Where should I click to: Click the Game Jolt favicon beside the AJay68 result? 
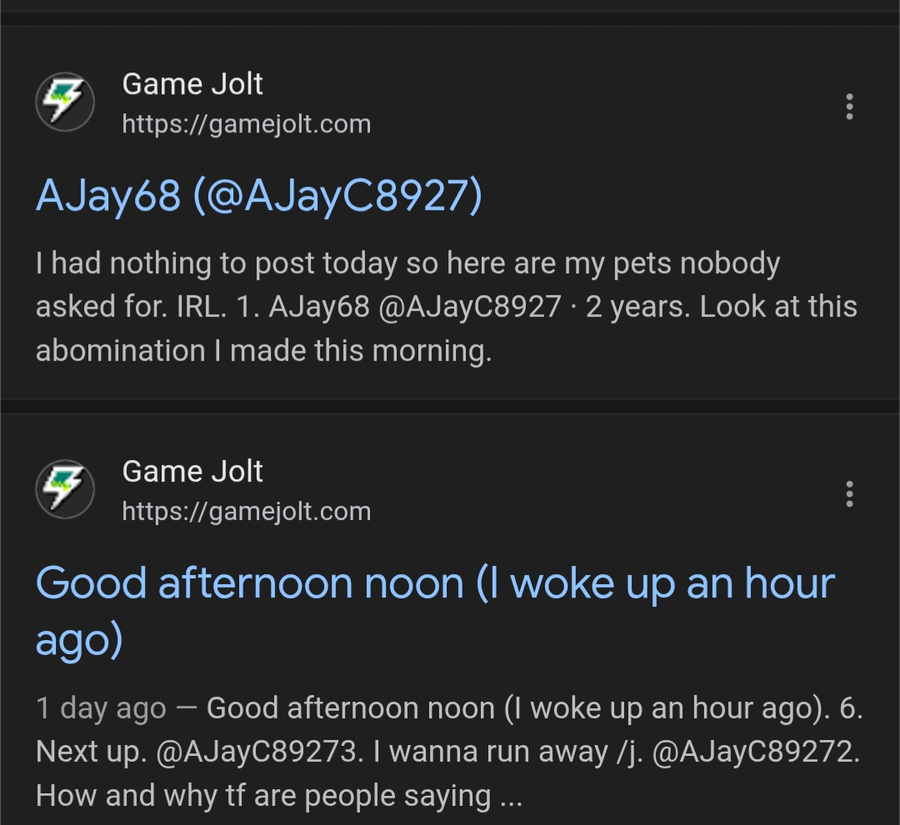coord(65,103)
